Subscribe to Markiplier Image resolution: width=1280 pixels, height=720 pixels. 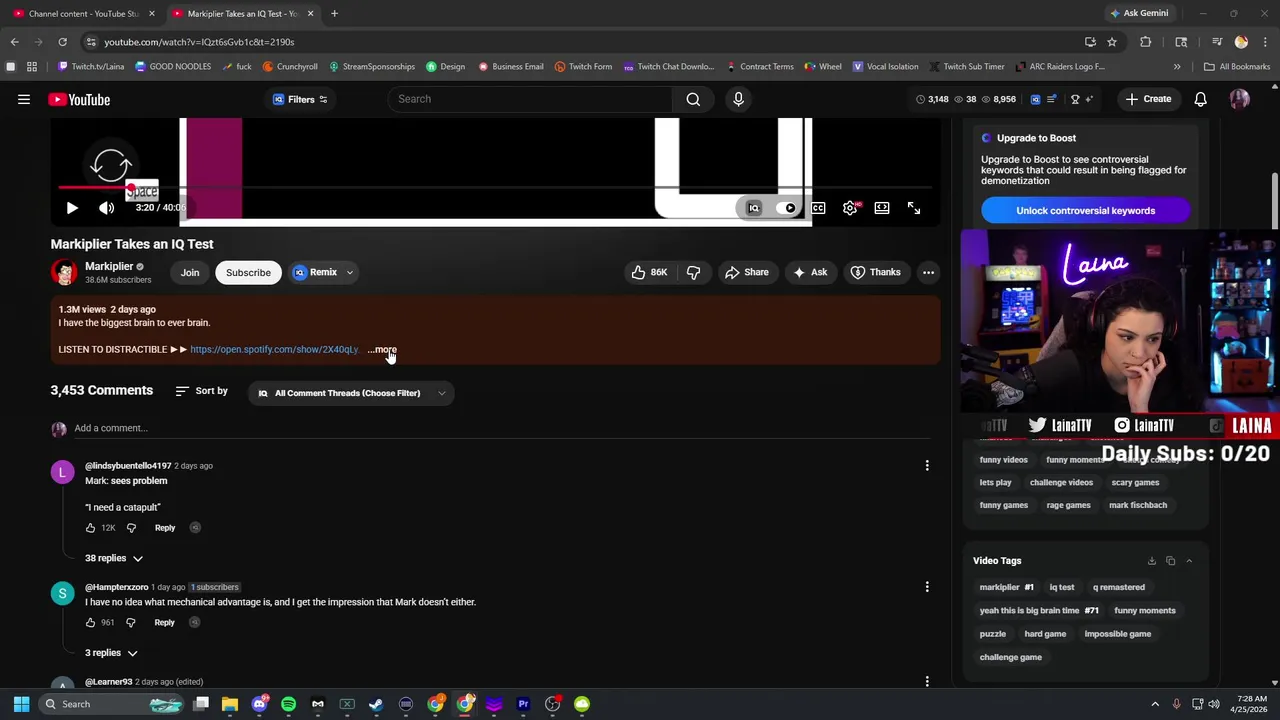tap(248, 272)
